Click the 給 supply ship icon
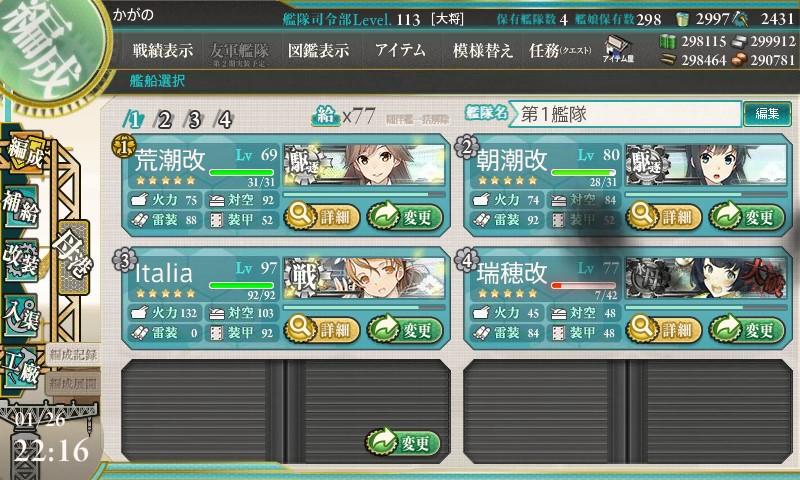This screenshot has height=480, width=800. 325,116
